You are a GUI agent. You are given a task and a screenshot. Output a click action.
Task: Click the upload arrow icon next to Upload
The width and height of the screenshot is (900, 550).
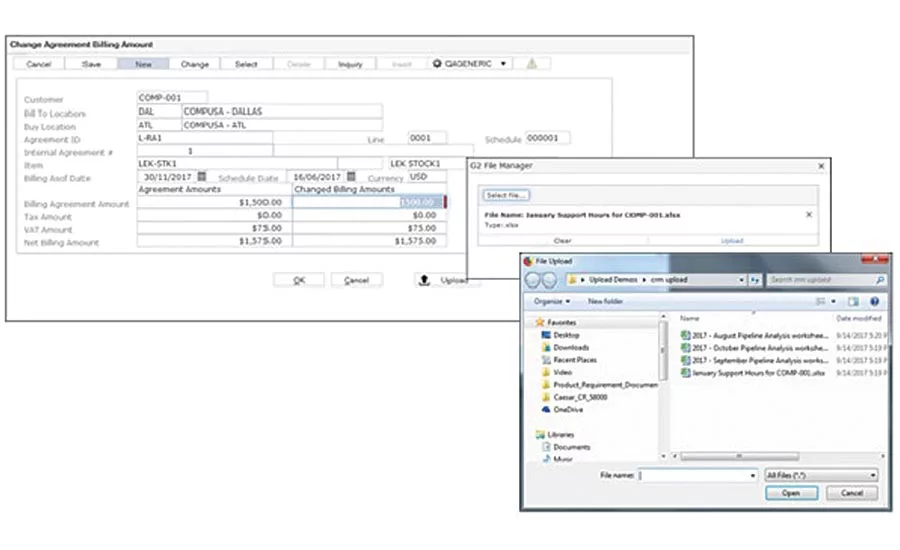[424, 280]
